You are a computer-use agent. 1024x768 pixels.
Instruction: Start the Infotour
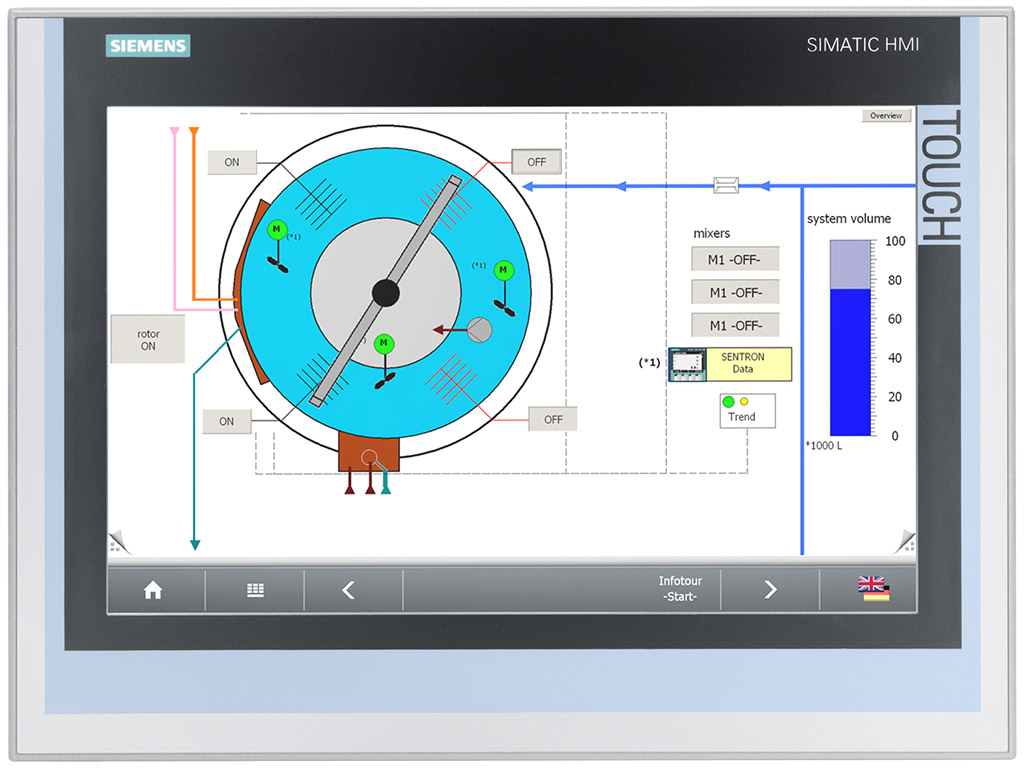click(680, 589)
